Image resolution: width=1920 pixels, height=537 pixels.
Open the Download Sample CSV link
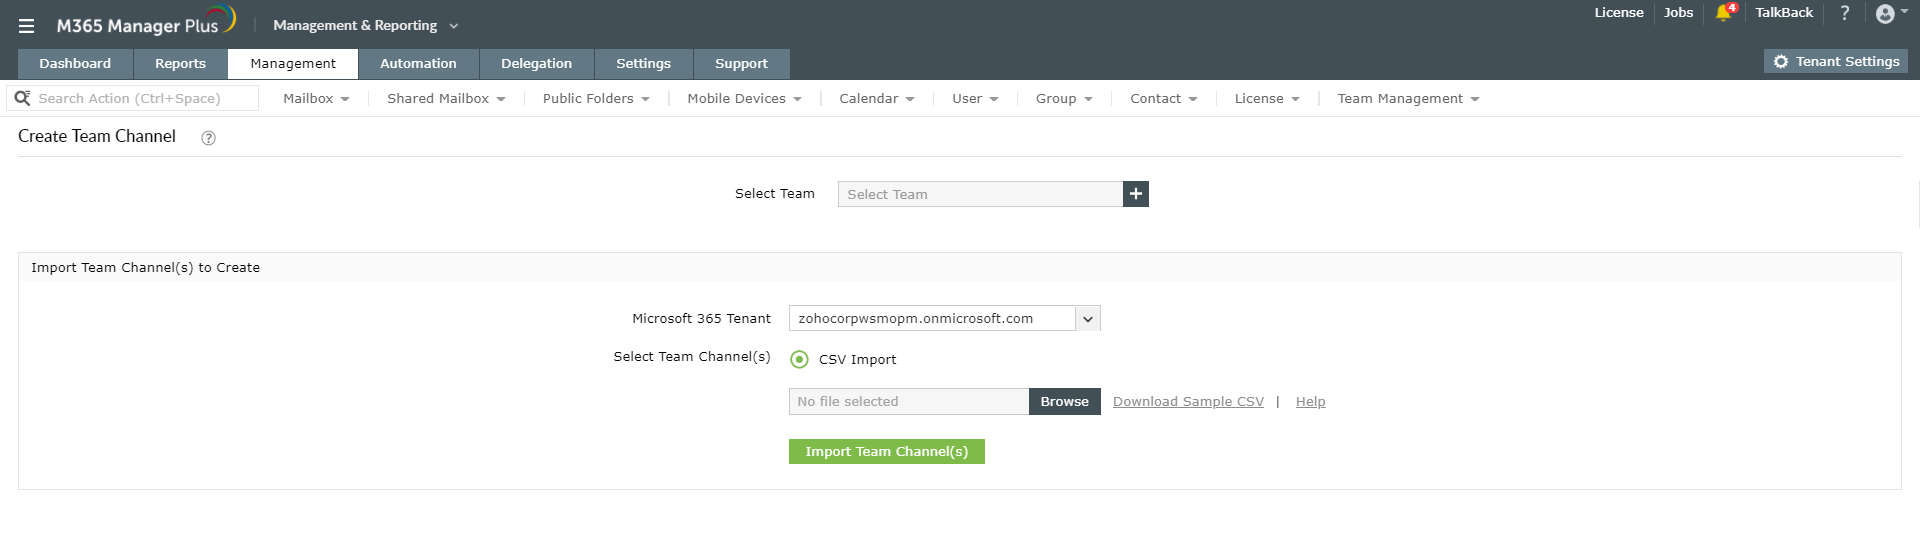(x=1188, y=402)
